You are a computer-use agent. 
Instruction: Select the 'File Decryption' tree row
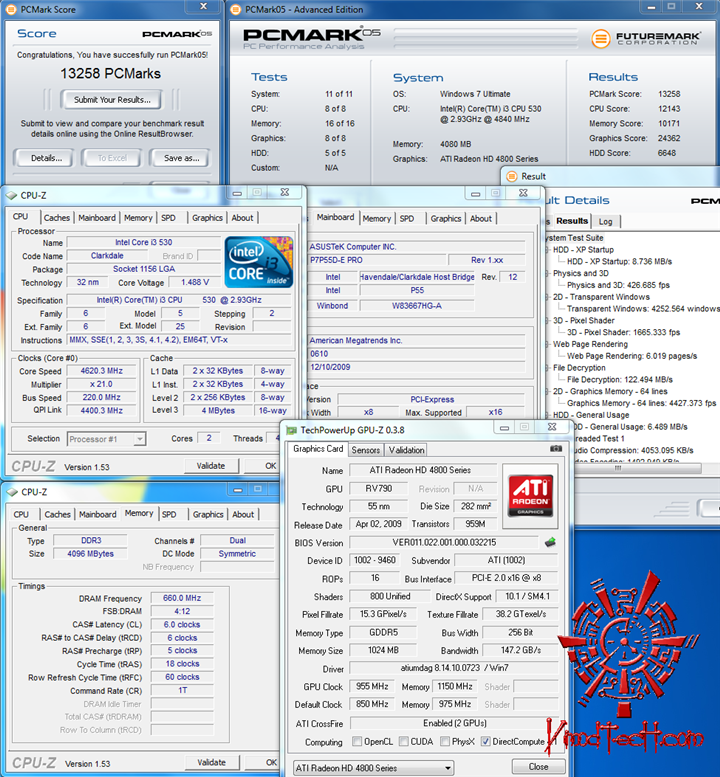579,368
